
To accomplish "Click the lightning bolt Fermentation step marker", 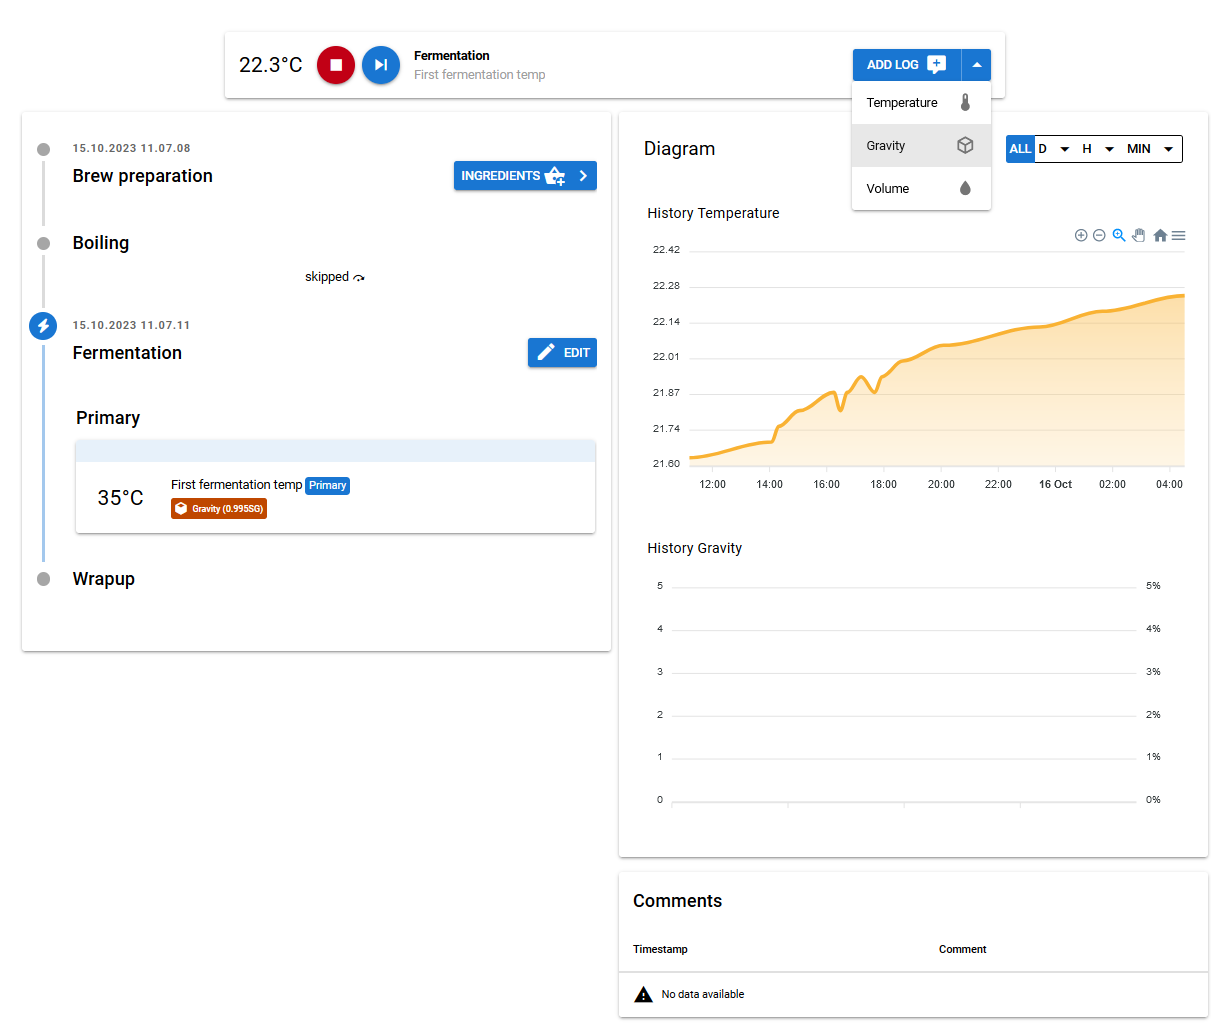I will [43, 326].
